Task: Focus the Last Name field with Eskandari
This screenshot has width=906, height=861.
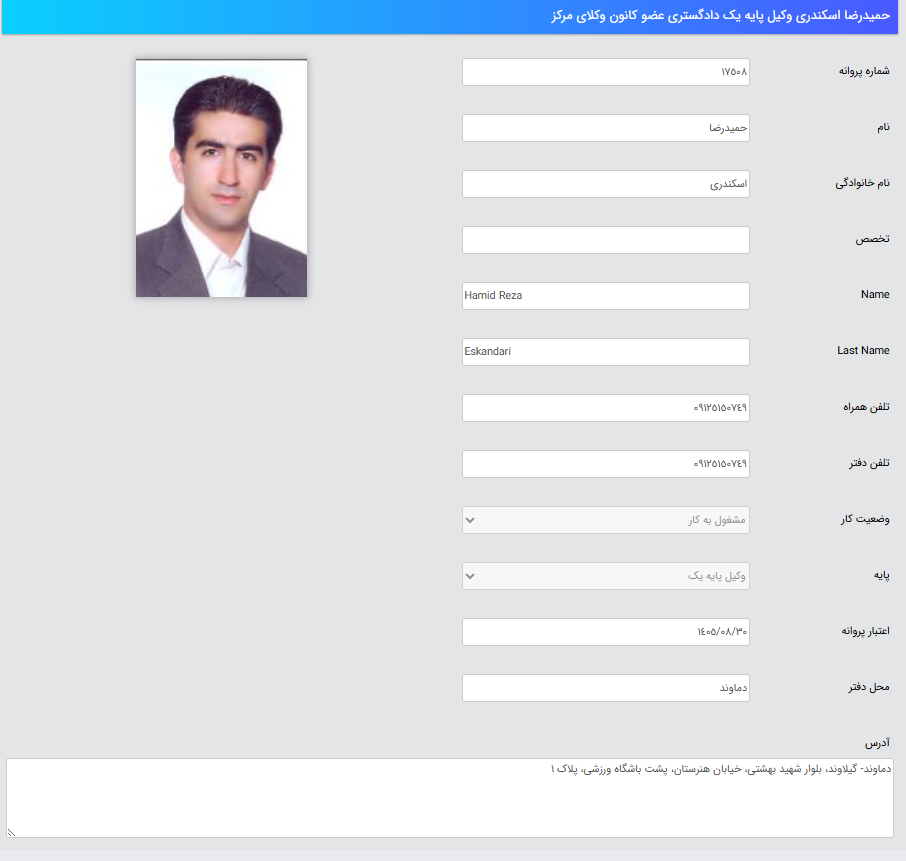Action: click(605, 352)
